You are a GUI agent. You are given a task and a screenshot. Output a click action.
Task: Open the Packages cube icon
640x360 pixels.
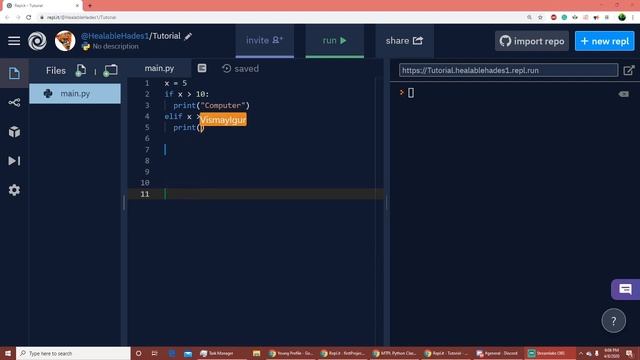[14, 132]
